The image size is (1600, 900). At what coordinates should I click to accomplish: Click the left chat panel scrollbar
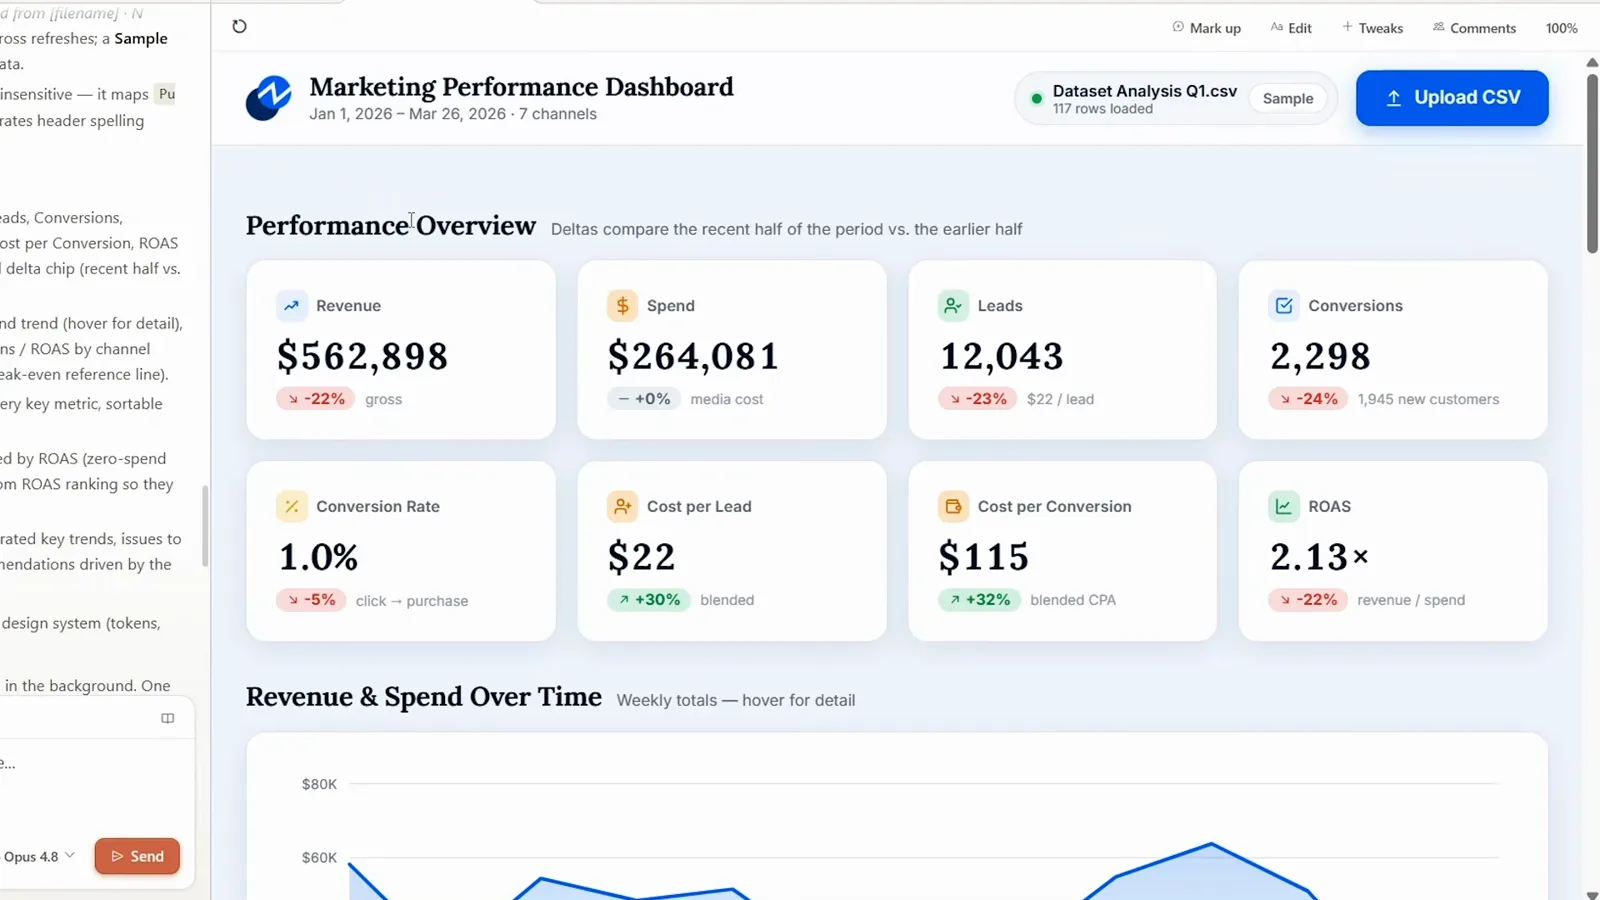[x=205, y=526]
